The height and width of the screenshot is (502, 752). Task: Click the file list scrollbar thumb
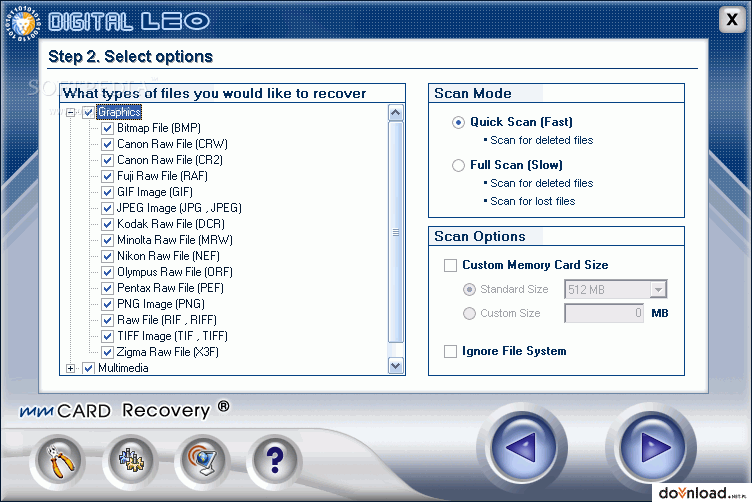coord(396,232)
